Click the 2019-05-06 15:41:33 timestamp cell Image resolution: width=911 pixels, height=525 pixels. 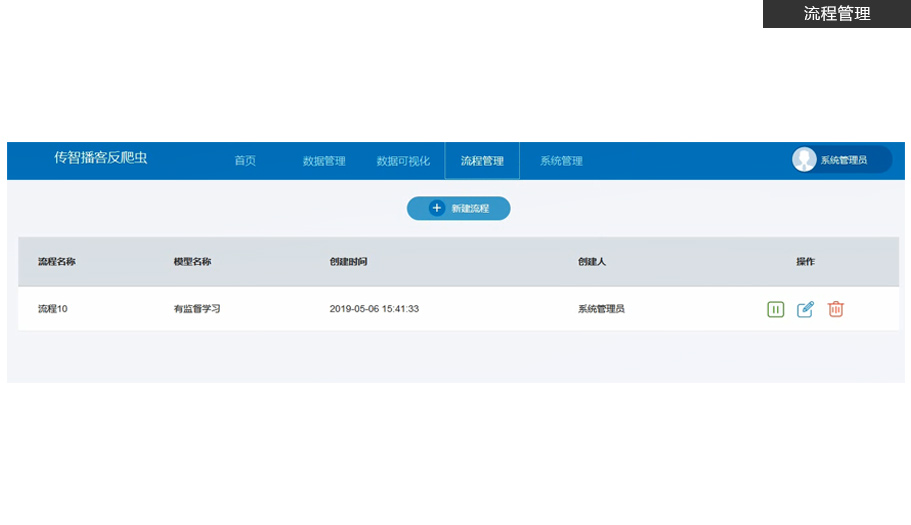click(374, 309)
